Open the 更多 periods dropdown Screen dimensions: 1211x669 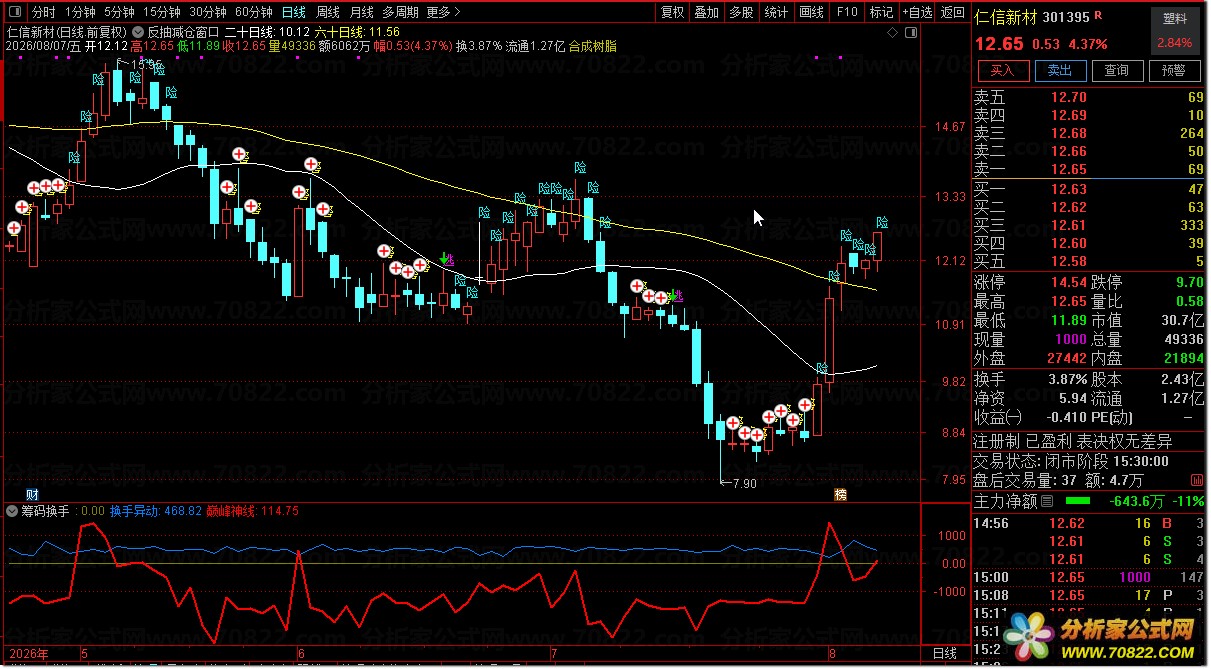(x=443, y=12)
